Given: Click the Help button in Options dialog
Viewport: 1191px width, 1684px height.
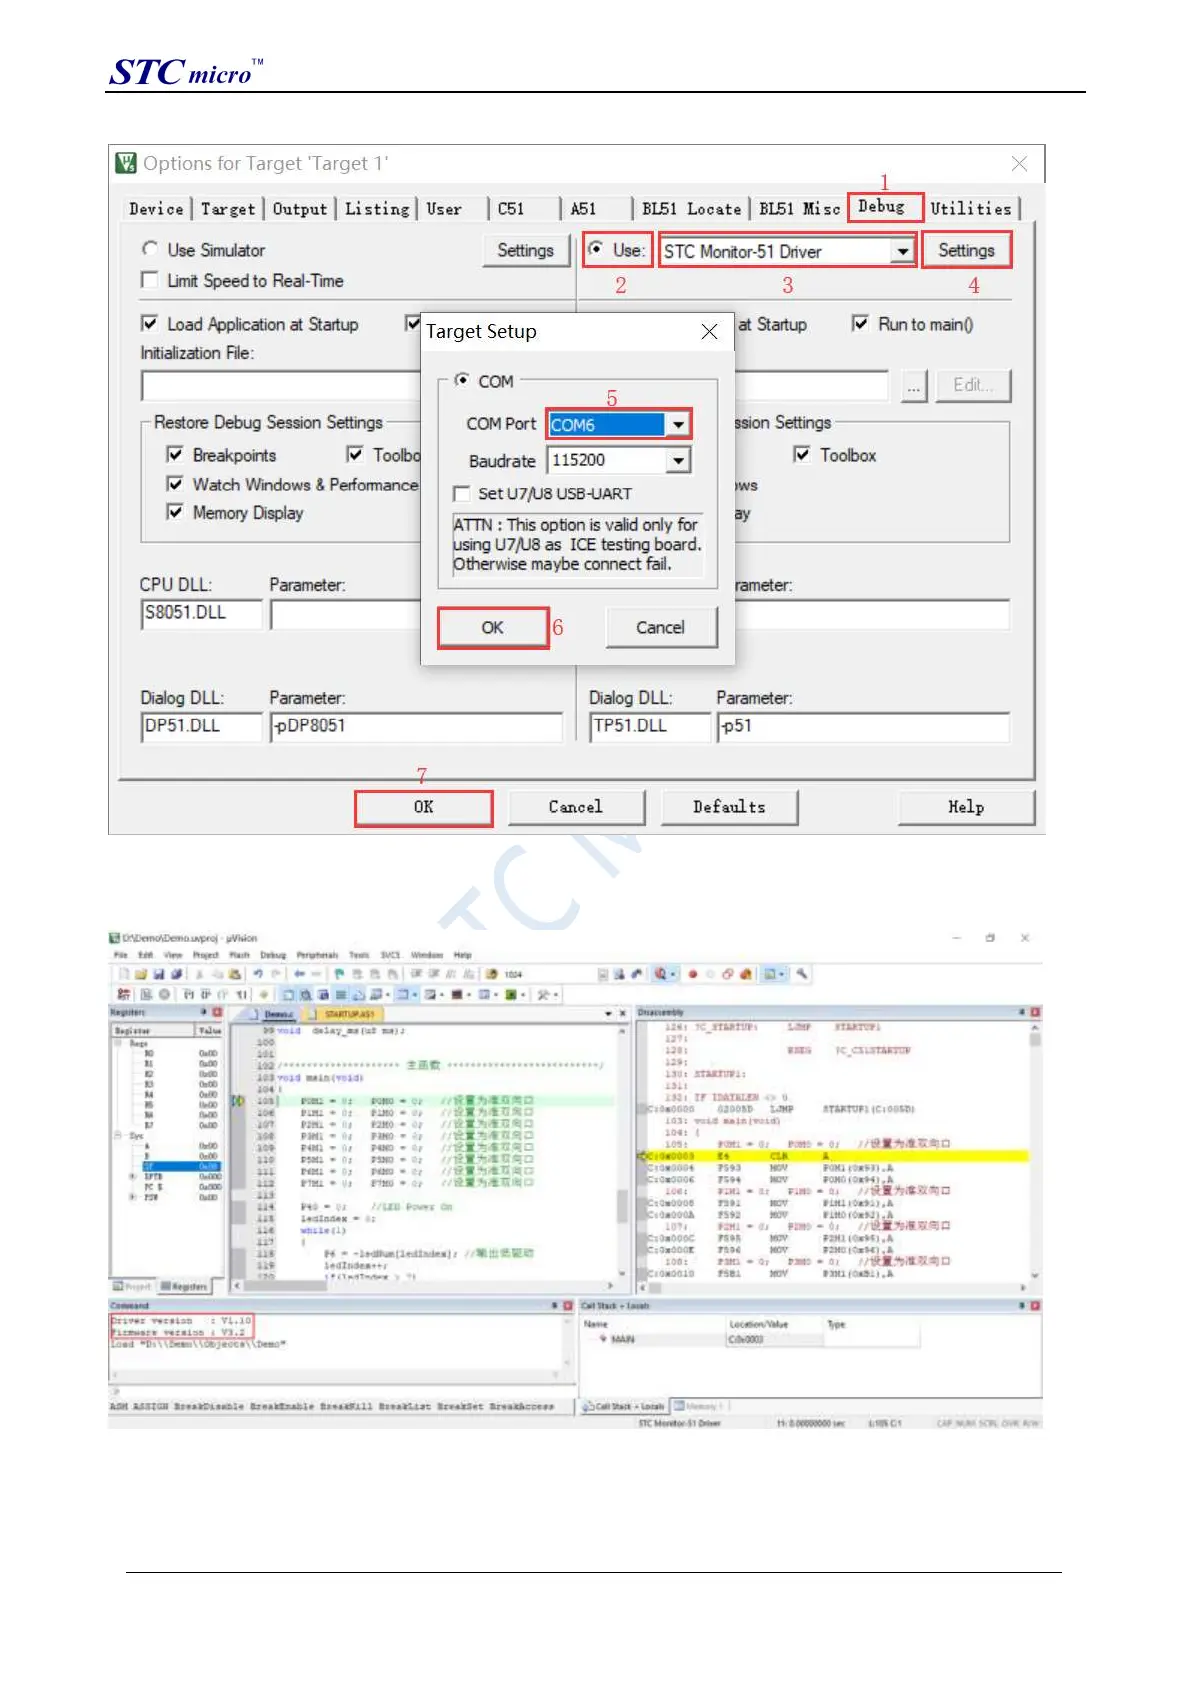Looking at the screenshot, I should click(x=966, y=807).
